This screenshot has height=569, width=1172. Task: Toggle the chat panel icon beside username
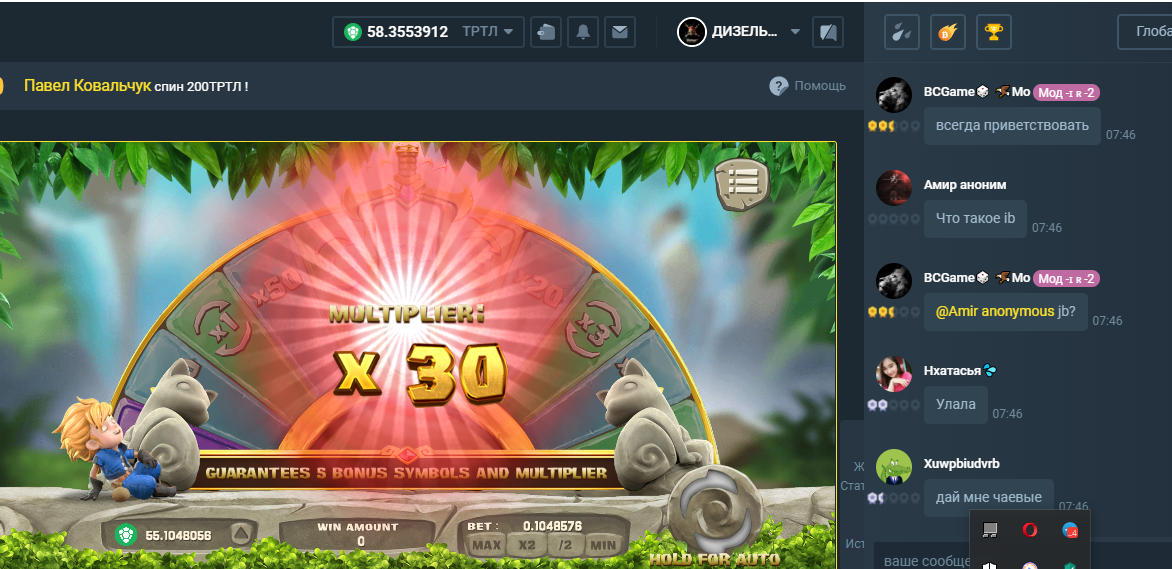point(827,32)
